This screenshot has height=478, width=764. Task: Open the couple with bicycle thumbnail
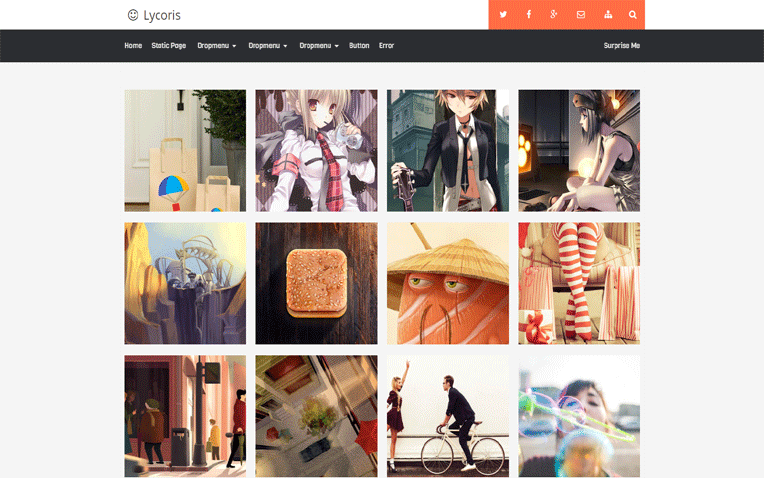448,416
